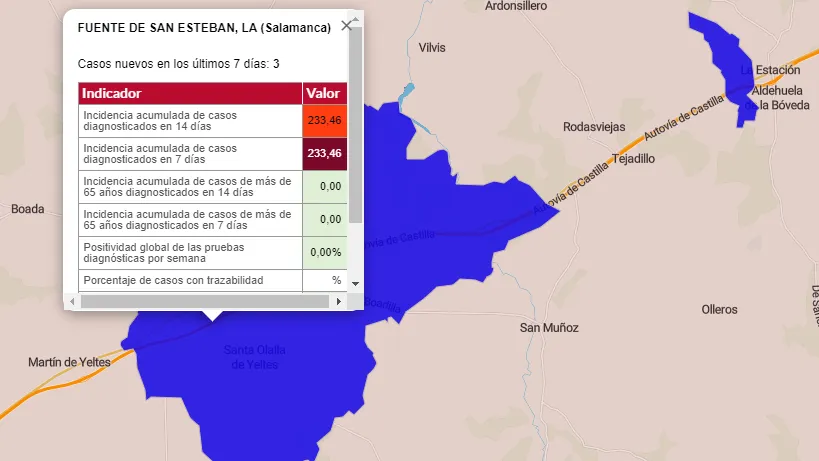The image size is (819, 461).
Task: Click the horizontal scrollbar left arrow
Action: [72, 301]
